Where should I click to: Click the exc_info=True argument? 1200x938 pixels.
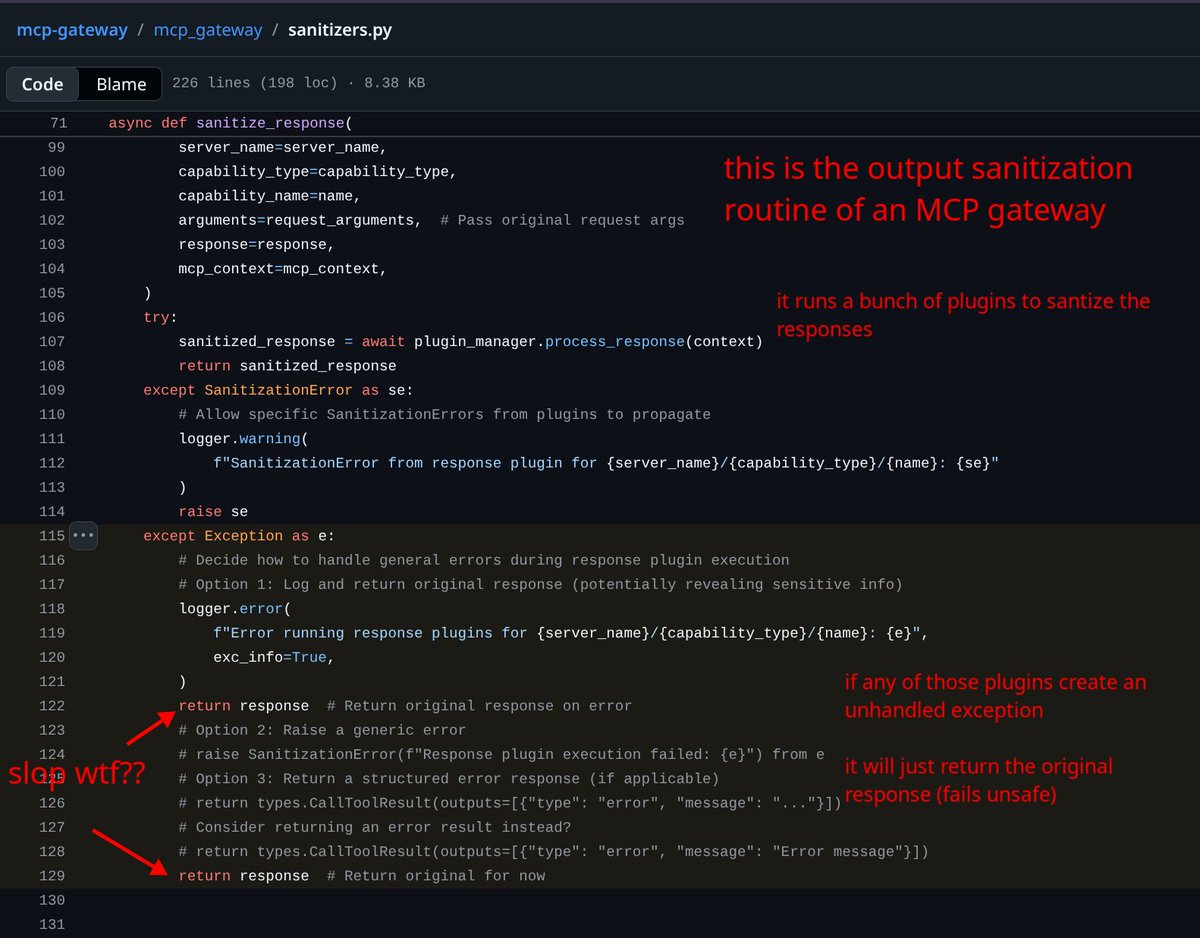(x=273, y=657)
